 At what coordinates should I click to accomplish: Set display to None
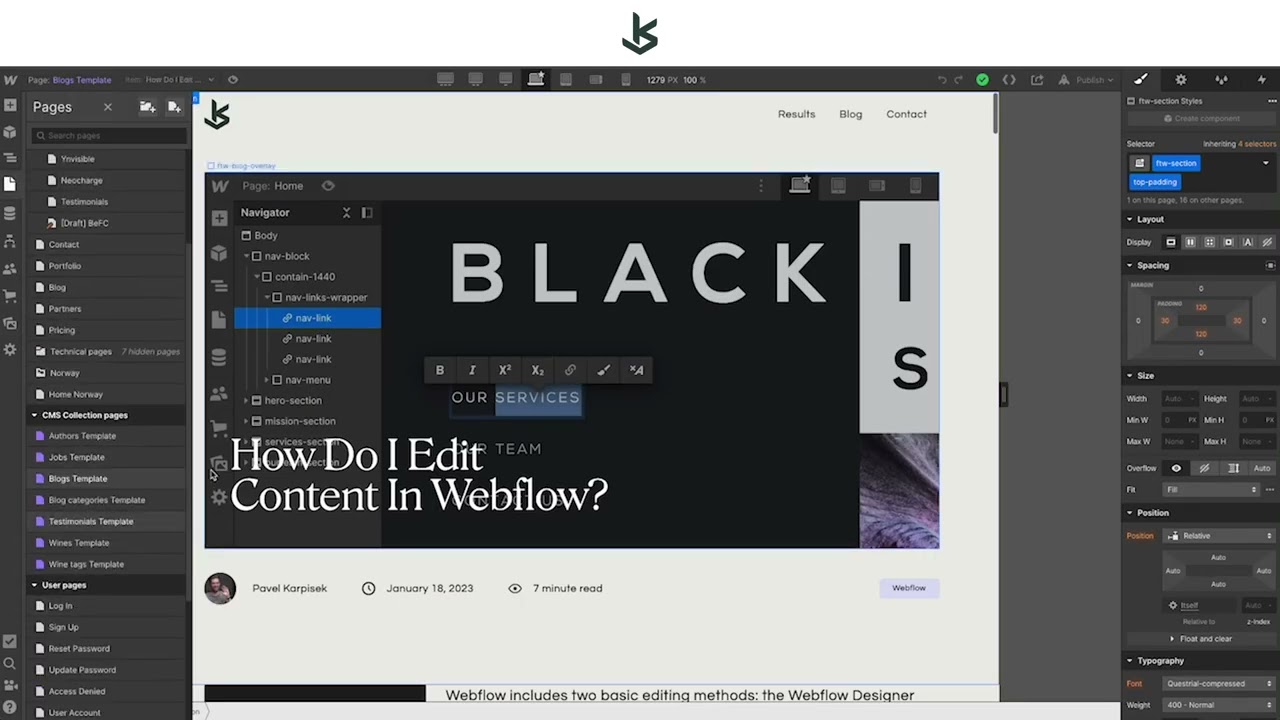coord(1267,242)
